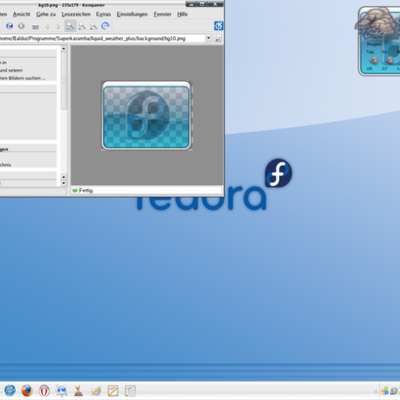Viewport: 400px width, 400px height.
Task: Click the third magnifier zoom icon
Action: (93, 26)
